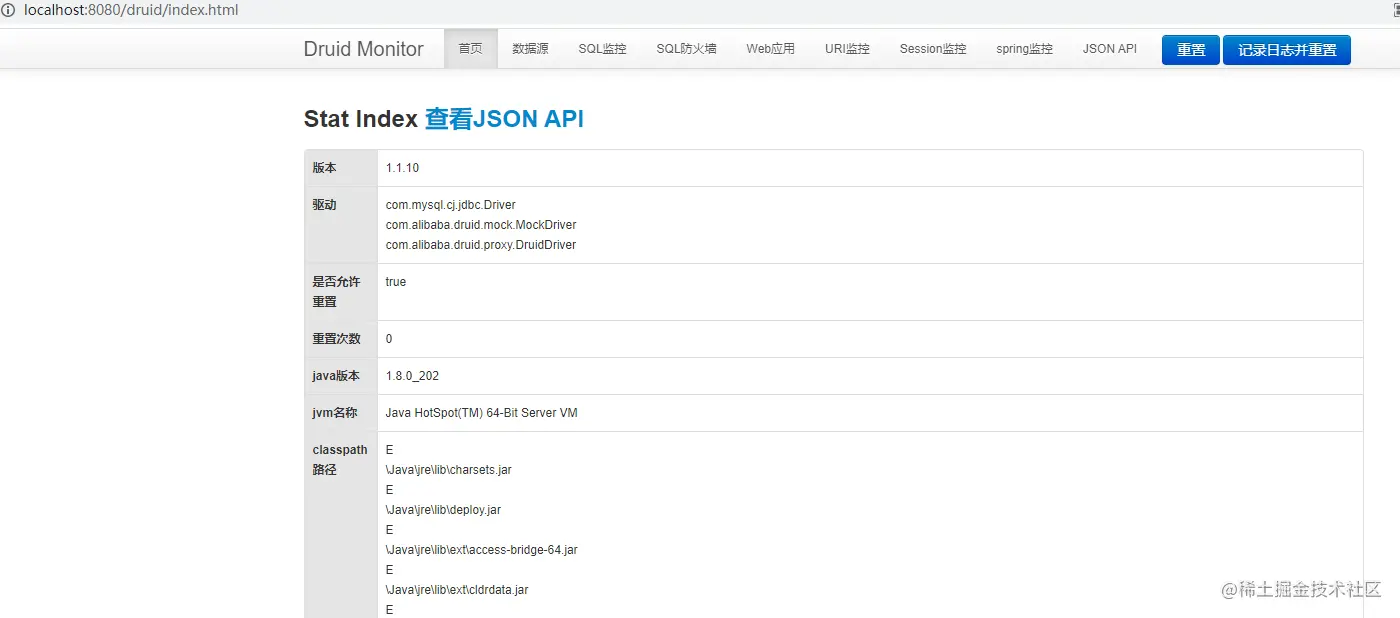The height and width of the screenshot is (618, 1400).
Task: Click the Druid Monitor brand title
Action: [364, 49]
